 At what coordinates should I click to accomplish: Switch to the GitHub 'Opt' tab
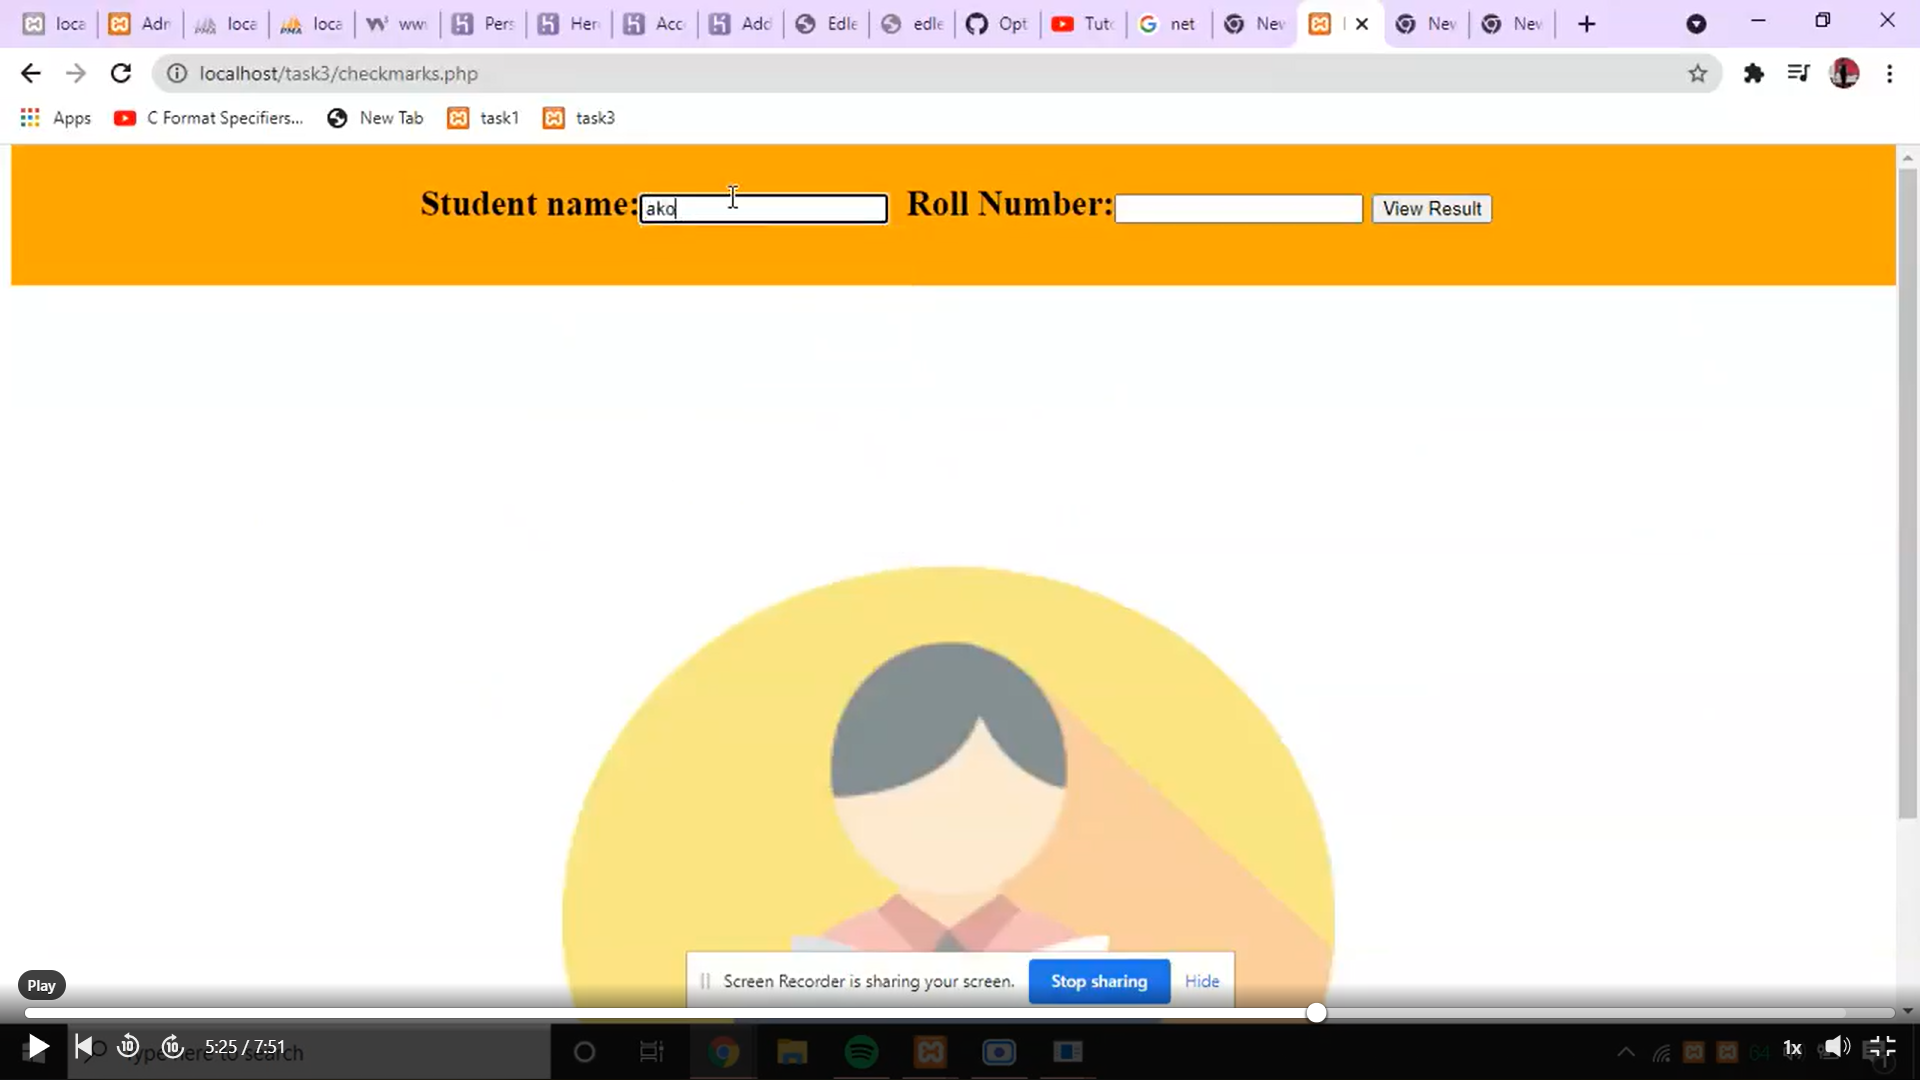tap(999, 24)
